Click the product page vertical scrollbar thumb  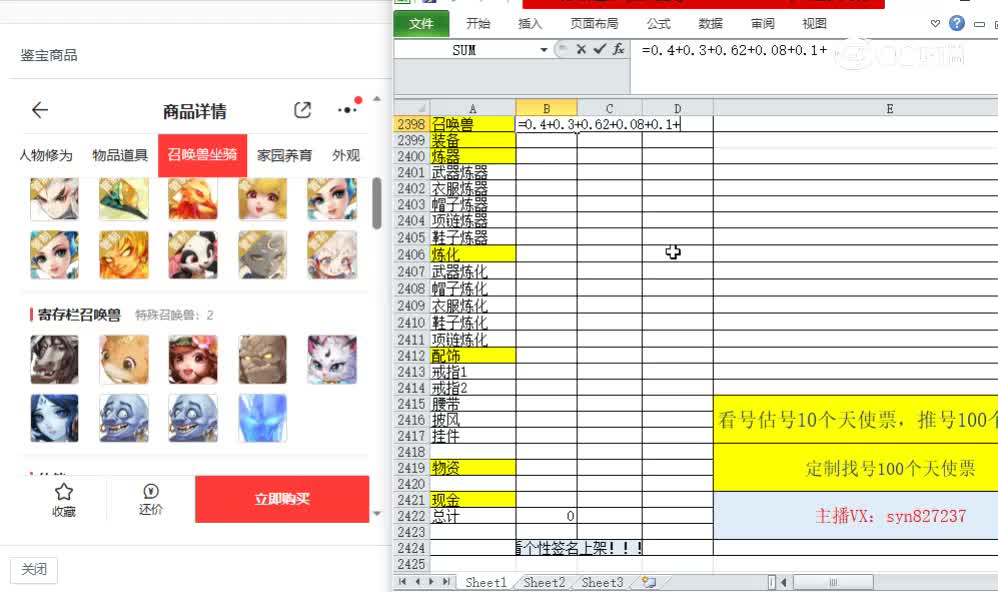377,204
